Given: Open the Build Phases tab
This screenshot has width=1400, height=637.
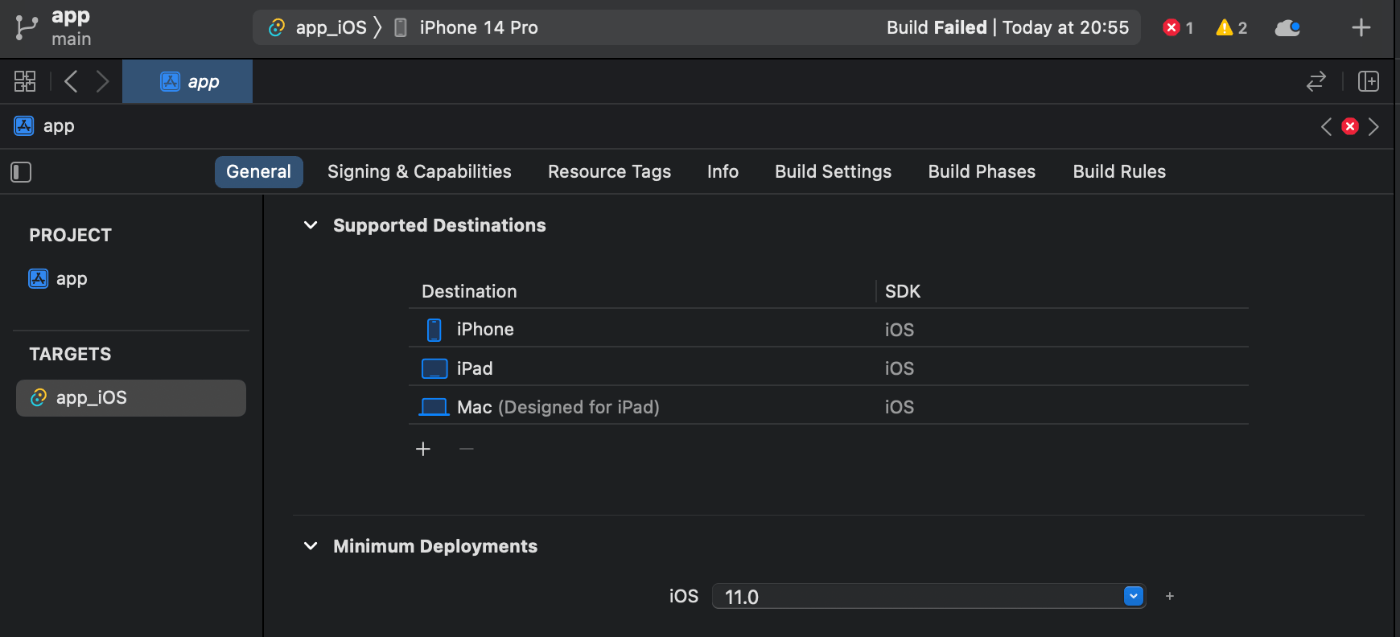Looking at the screenshot, I should (982, 172).
